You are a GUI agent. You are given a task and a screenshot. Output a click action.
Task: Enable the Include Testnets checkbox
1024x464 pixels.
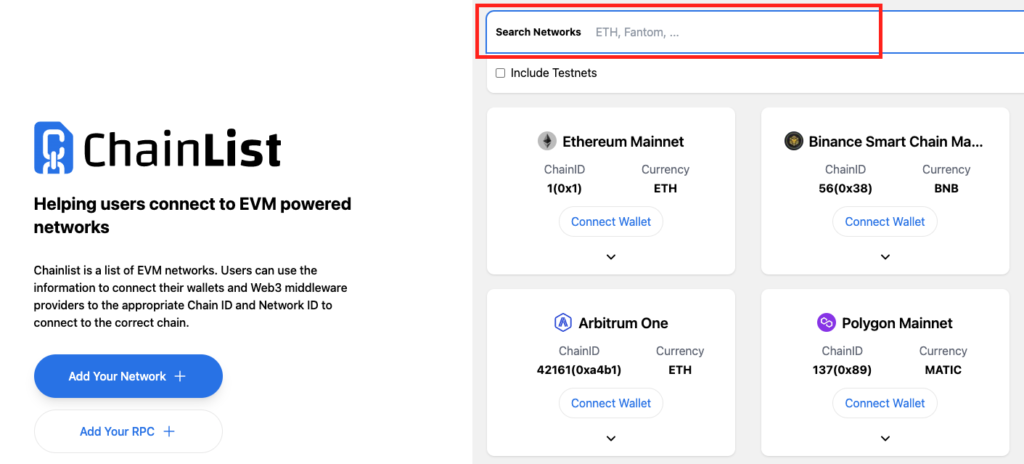click(500, 73)
